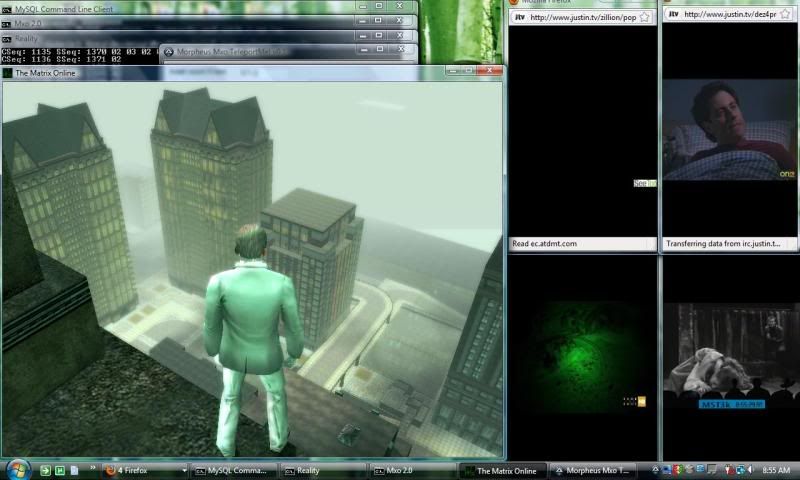Click the jtv favicon in dez4pr address bar
Screen dimensions: 800x480
tap(673, 14)
